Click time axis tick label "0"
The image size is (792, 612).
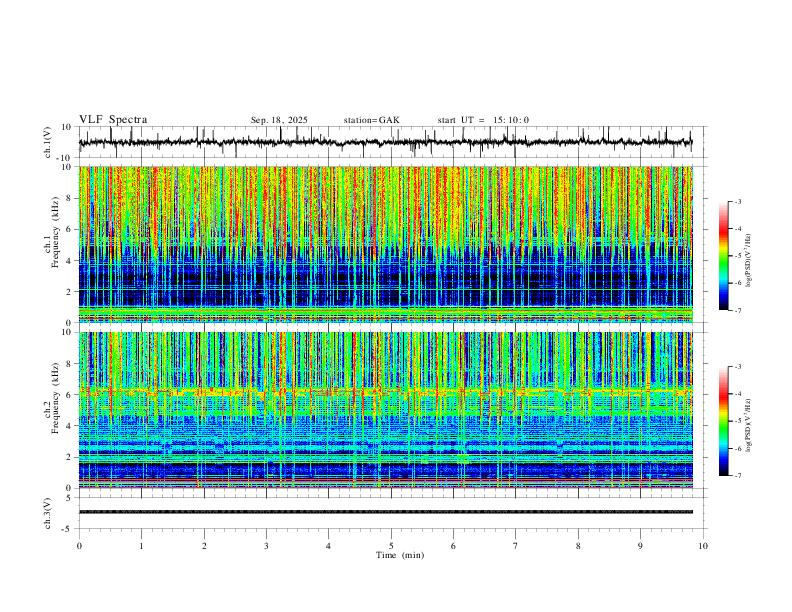pos(79,546)
